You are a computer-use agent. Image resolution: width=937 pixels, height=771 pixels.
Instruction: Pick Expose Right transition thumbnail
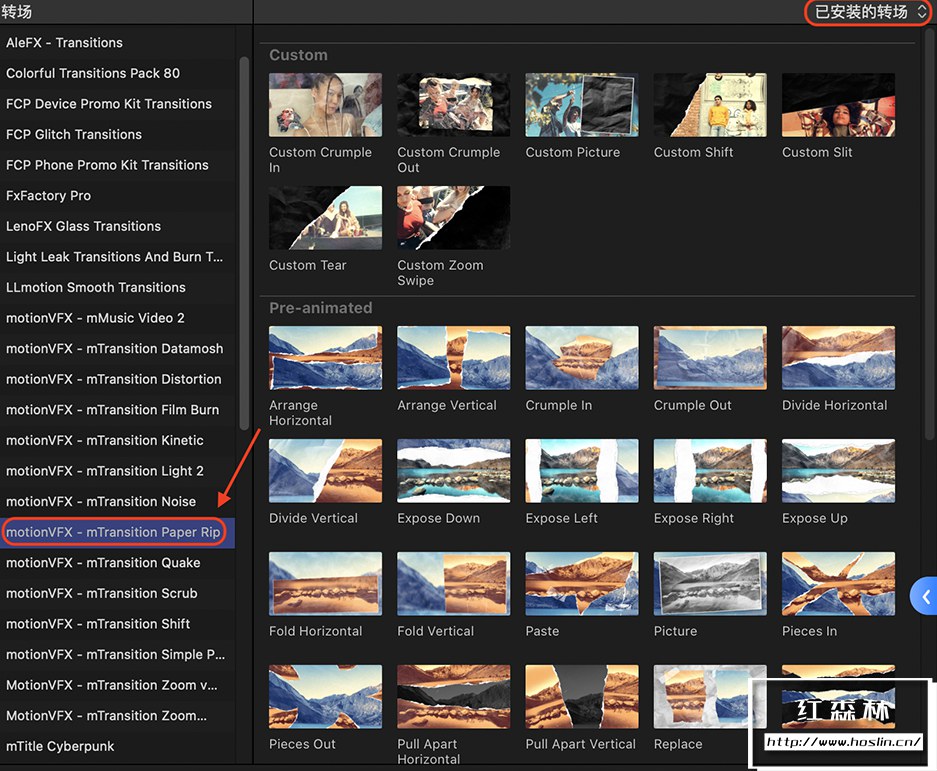point(710,470)
